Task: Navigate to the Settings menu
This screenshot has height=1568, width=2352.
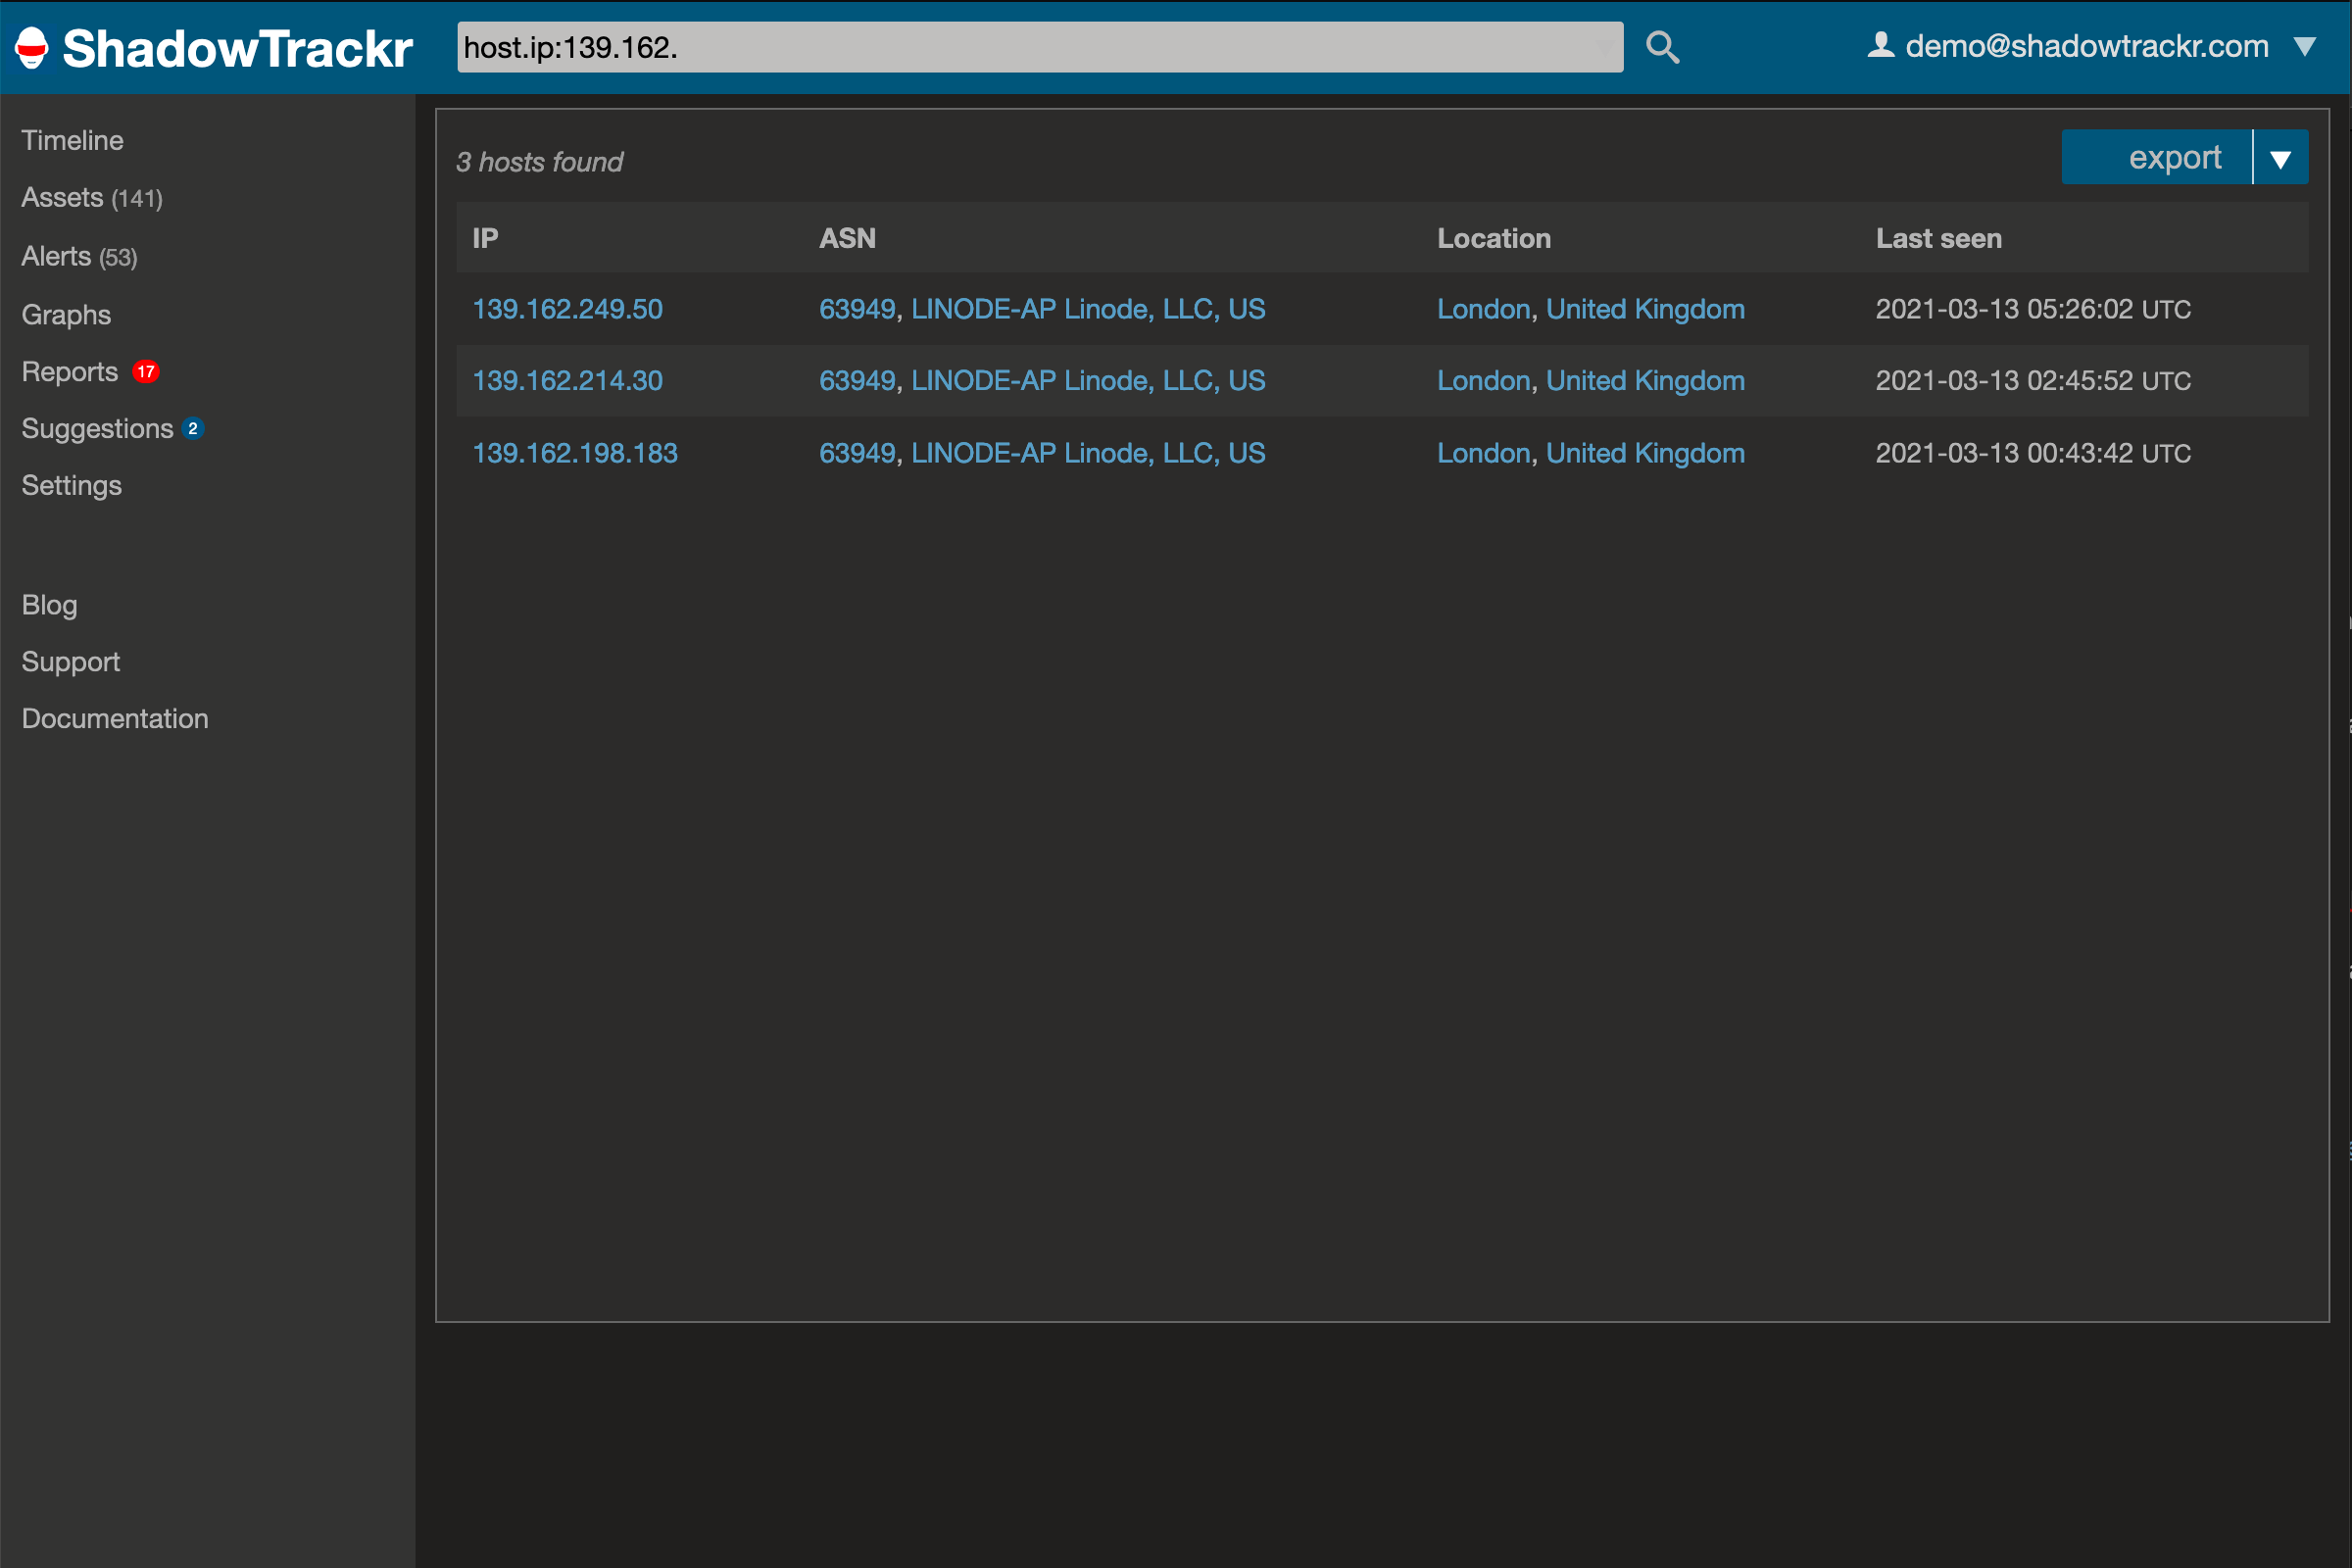Action: (x=72, y=486)
